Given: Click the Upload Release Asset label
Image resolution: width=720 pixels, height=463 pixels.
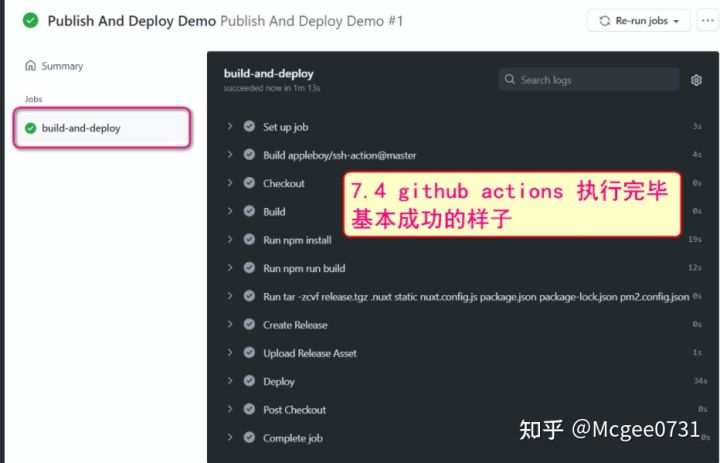Looking at the screenshot, I should click(x=309, y=353).
